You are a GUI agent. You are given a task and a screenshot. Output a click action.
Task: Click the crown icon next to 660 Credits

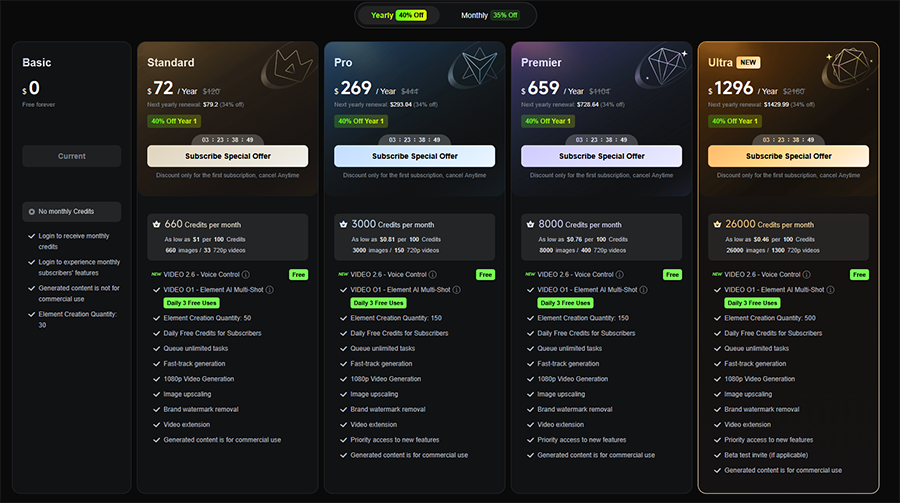coord(156,225)
